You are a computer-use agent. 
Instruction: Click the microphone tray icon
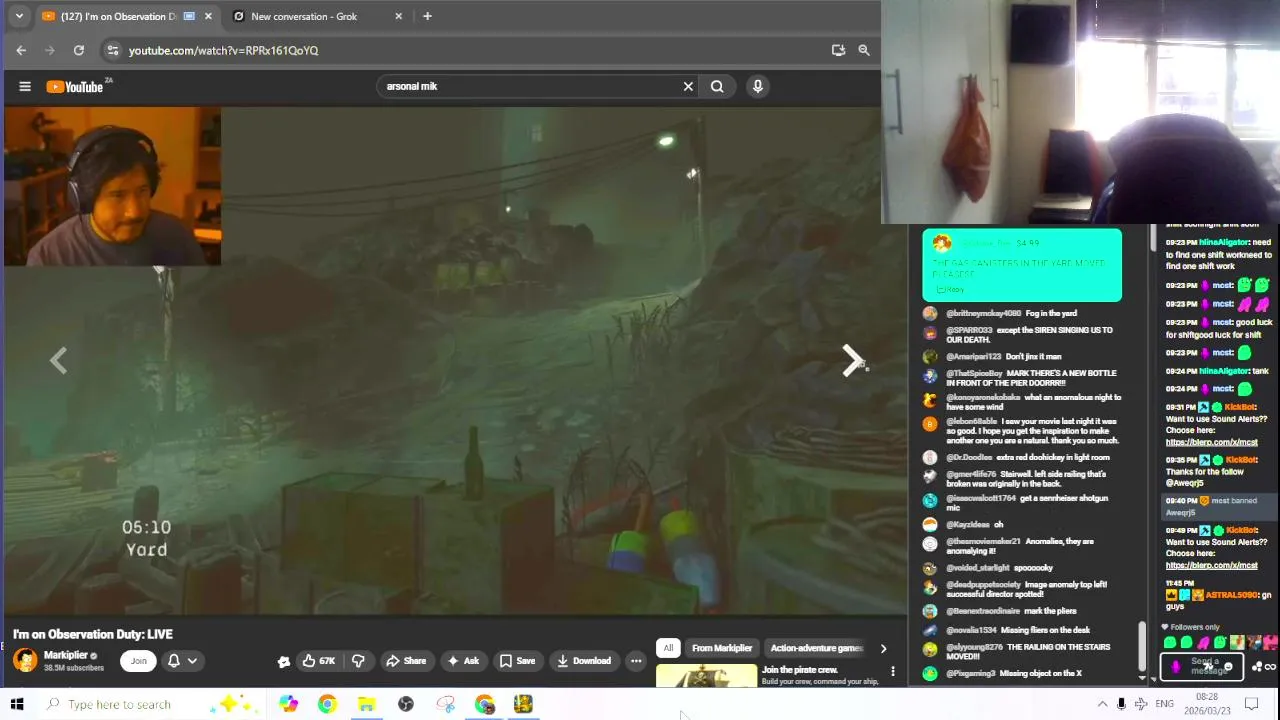coord(1121,705)
